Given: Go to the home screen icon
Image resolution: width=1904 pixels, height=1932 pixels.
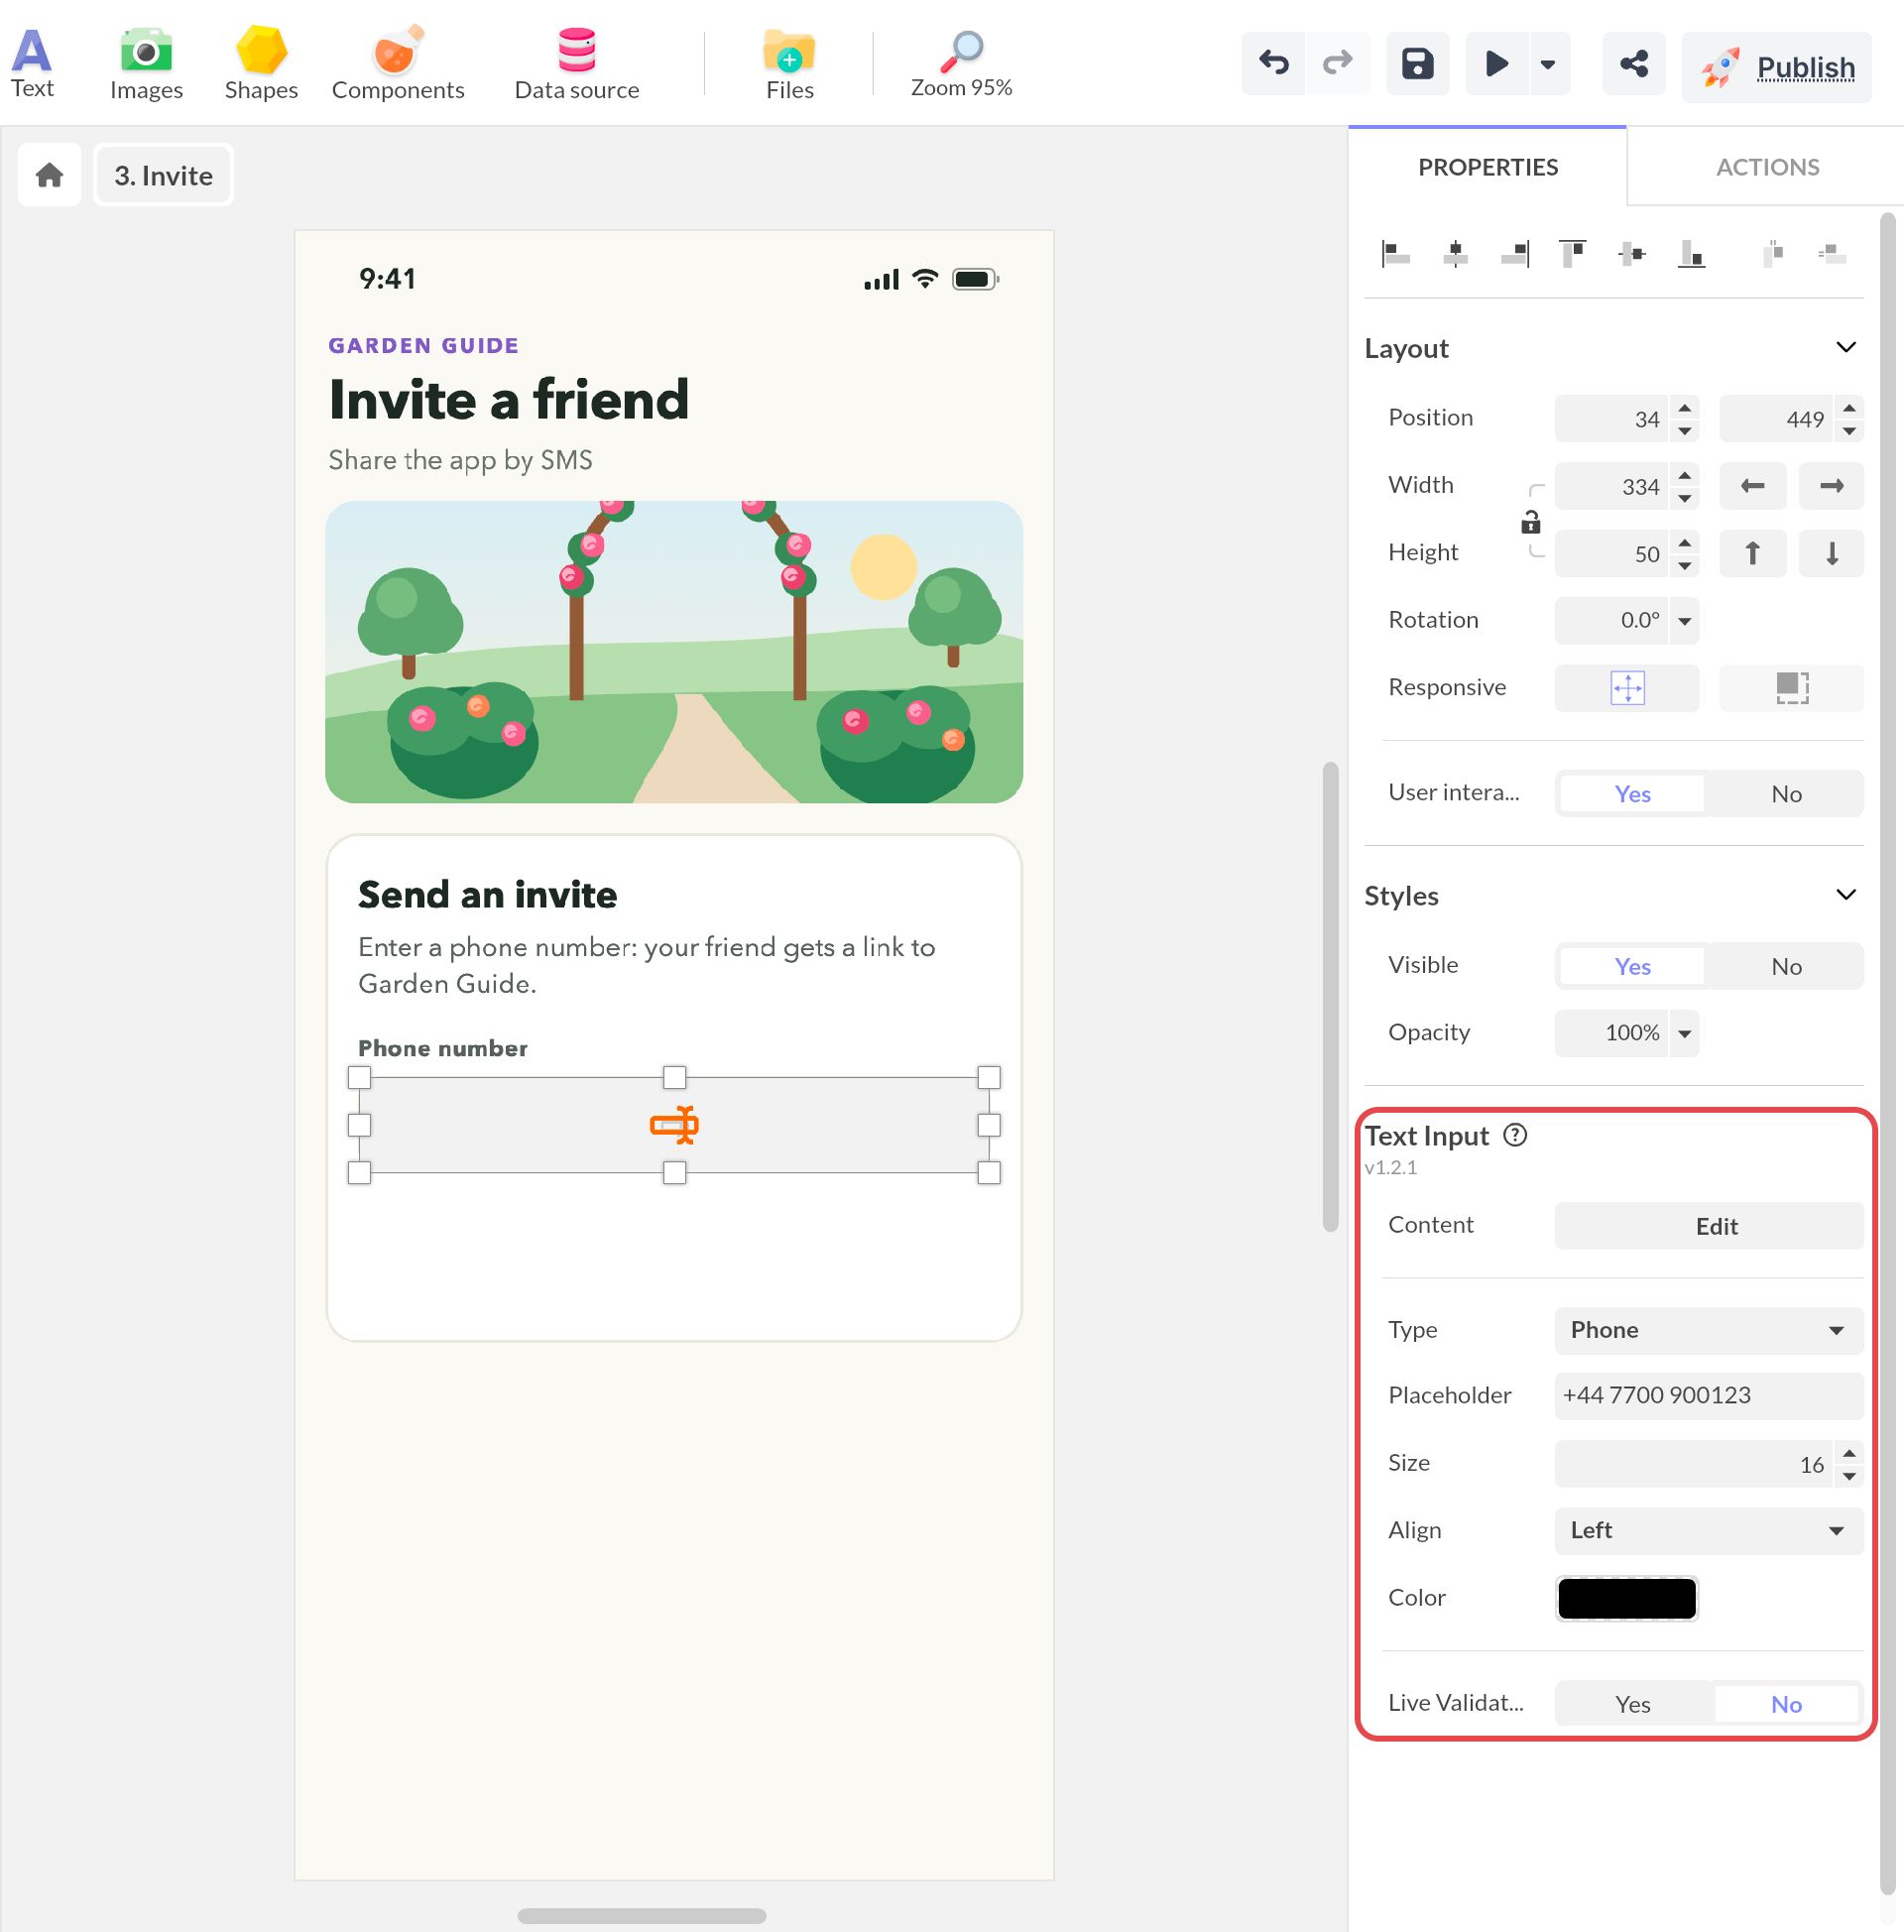Looking at the screenshot, I should click(x=49, y=175).
